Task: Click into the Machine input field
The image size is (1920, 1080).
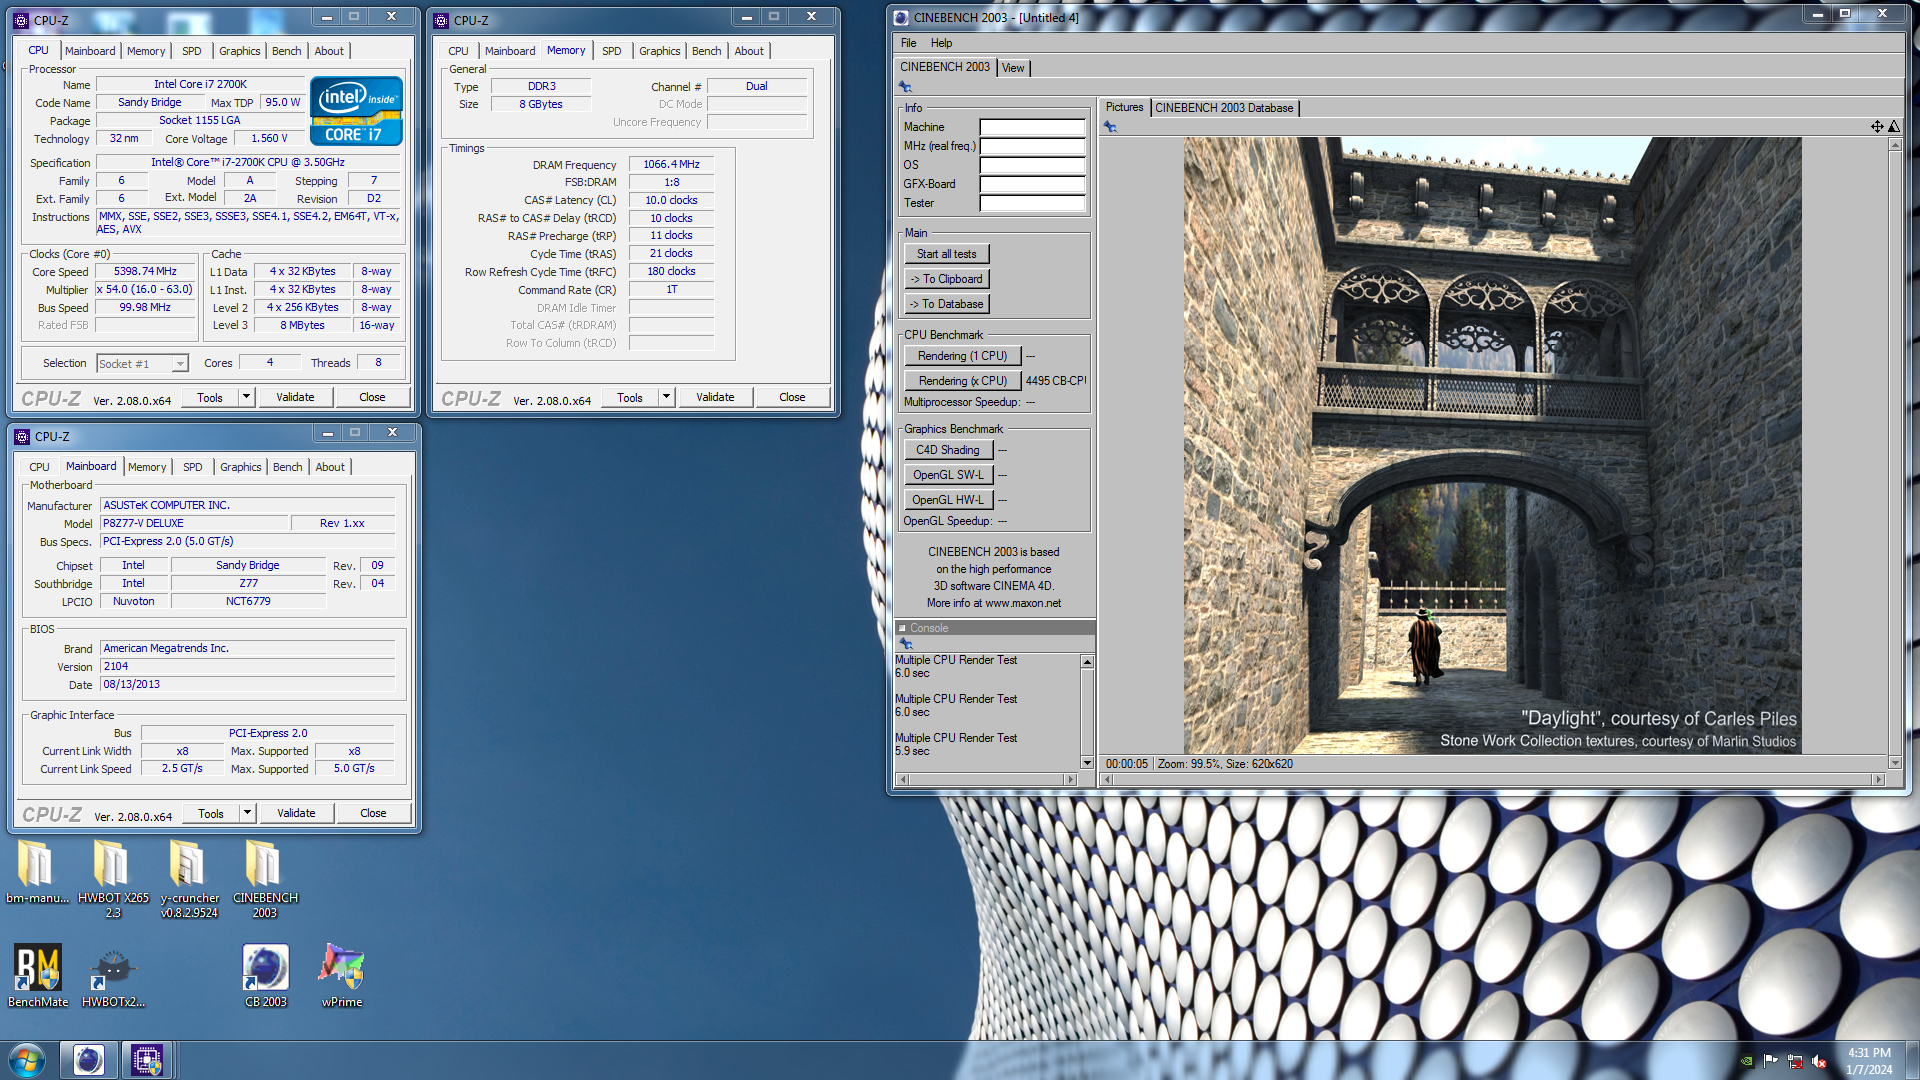Action: click(1032, 127)
